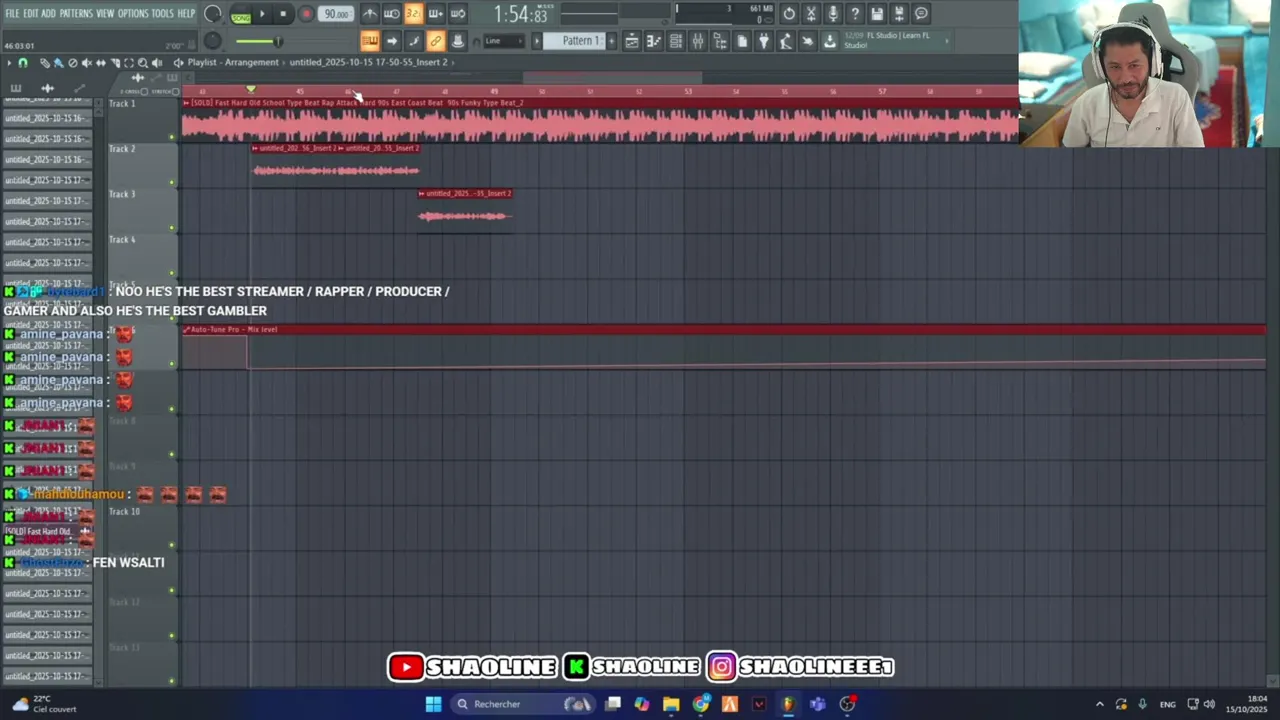Toggle the link/multilink controllers icon

tap(436, 41)
